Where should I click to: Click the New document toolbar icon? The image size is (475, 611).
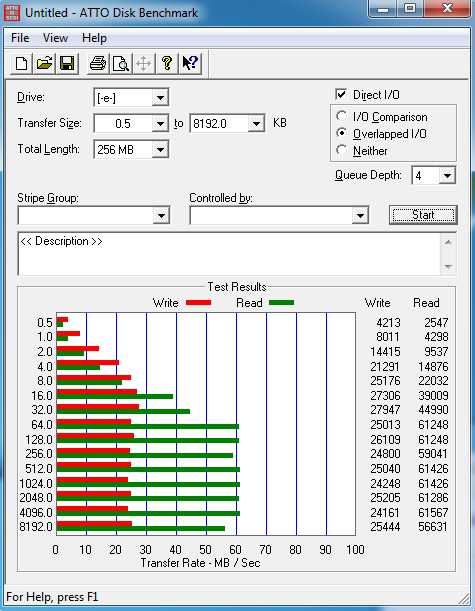coord(21,63)
